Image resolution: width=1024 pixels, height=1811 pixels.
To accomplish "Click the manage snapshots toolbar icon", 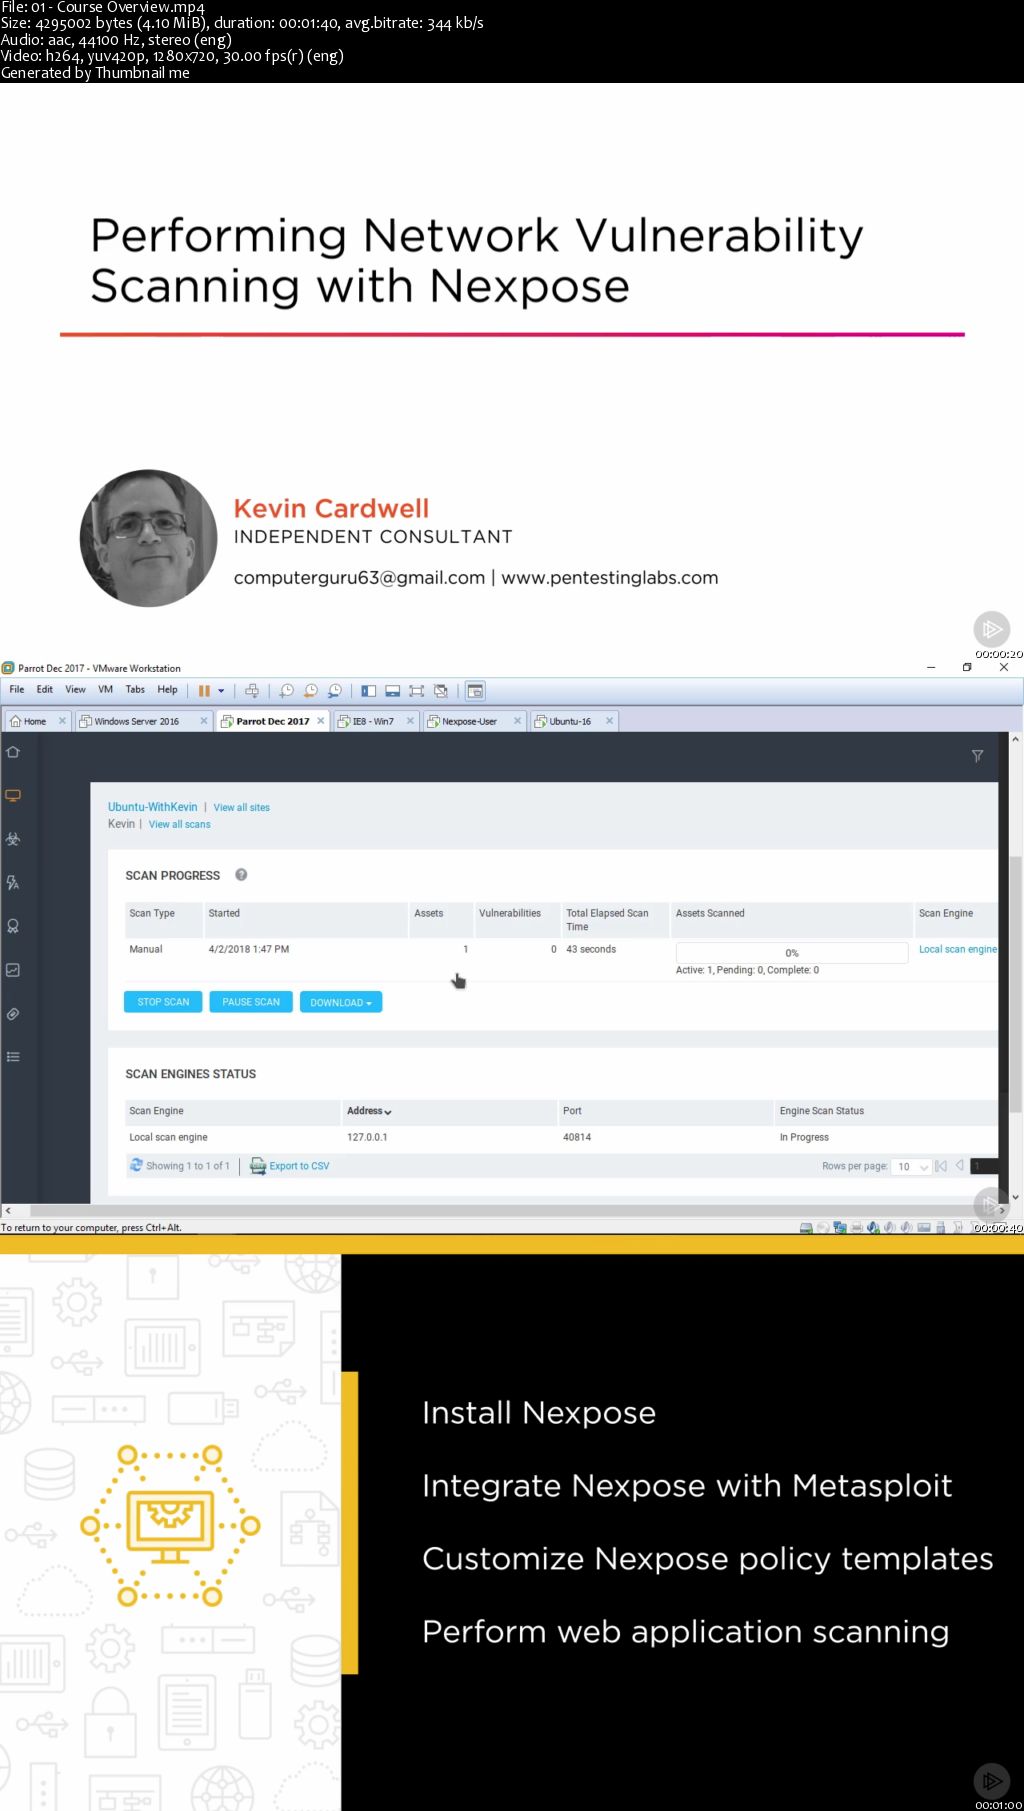I will (335, 691).
